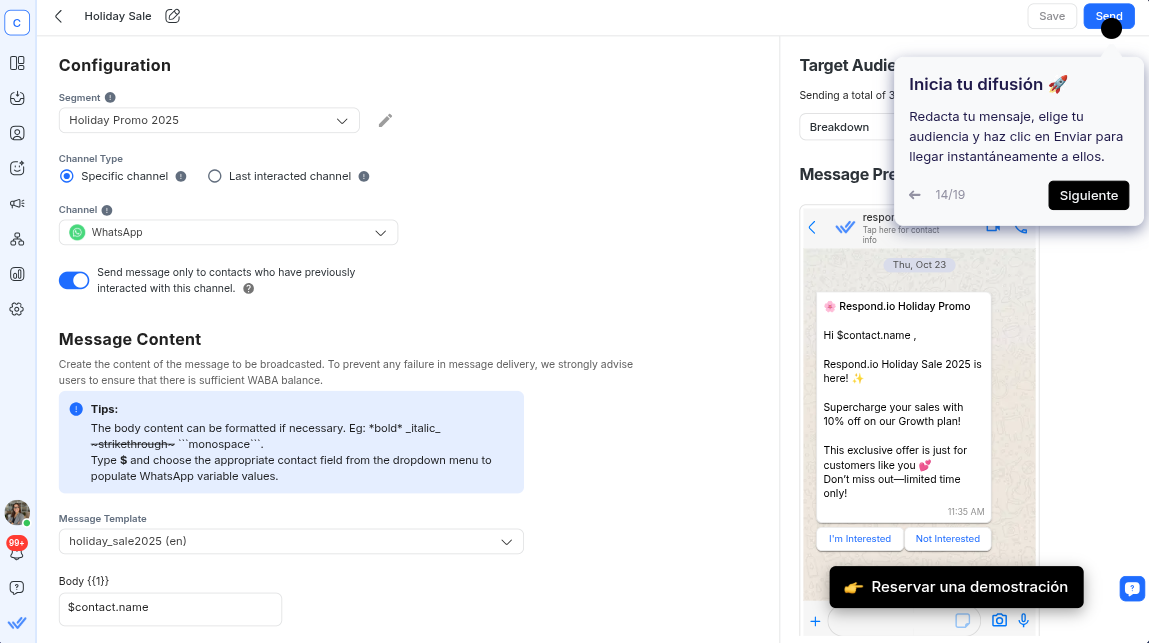Click Siguiente in the tour popup

coord(1088,195)
